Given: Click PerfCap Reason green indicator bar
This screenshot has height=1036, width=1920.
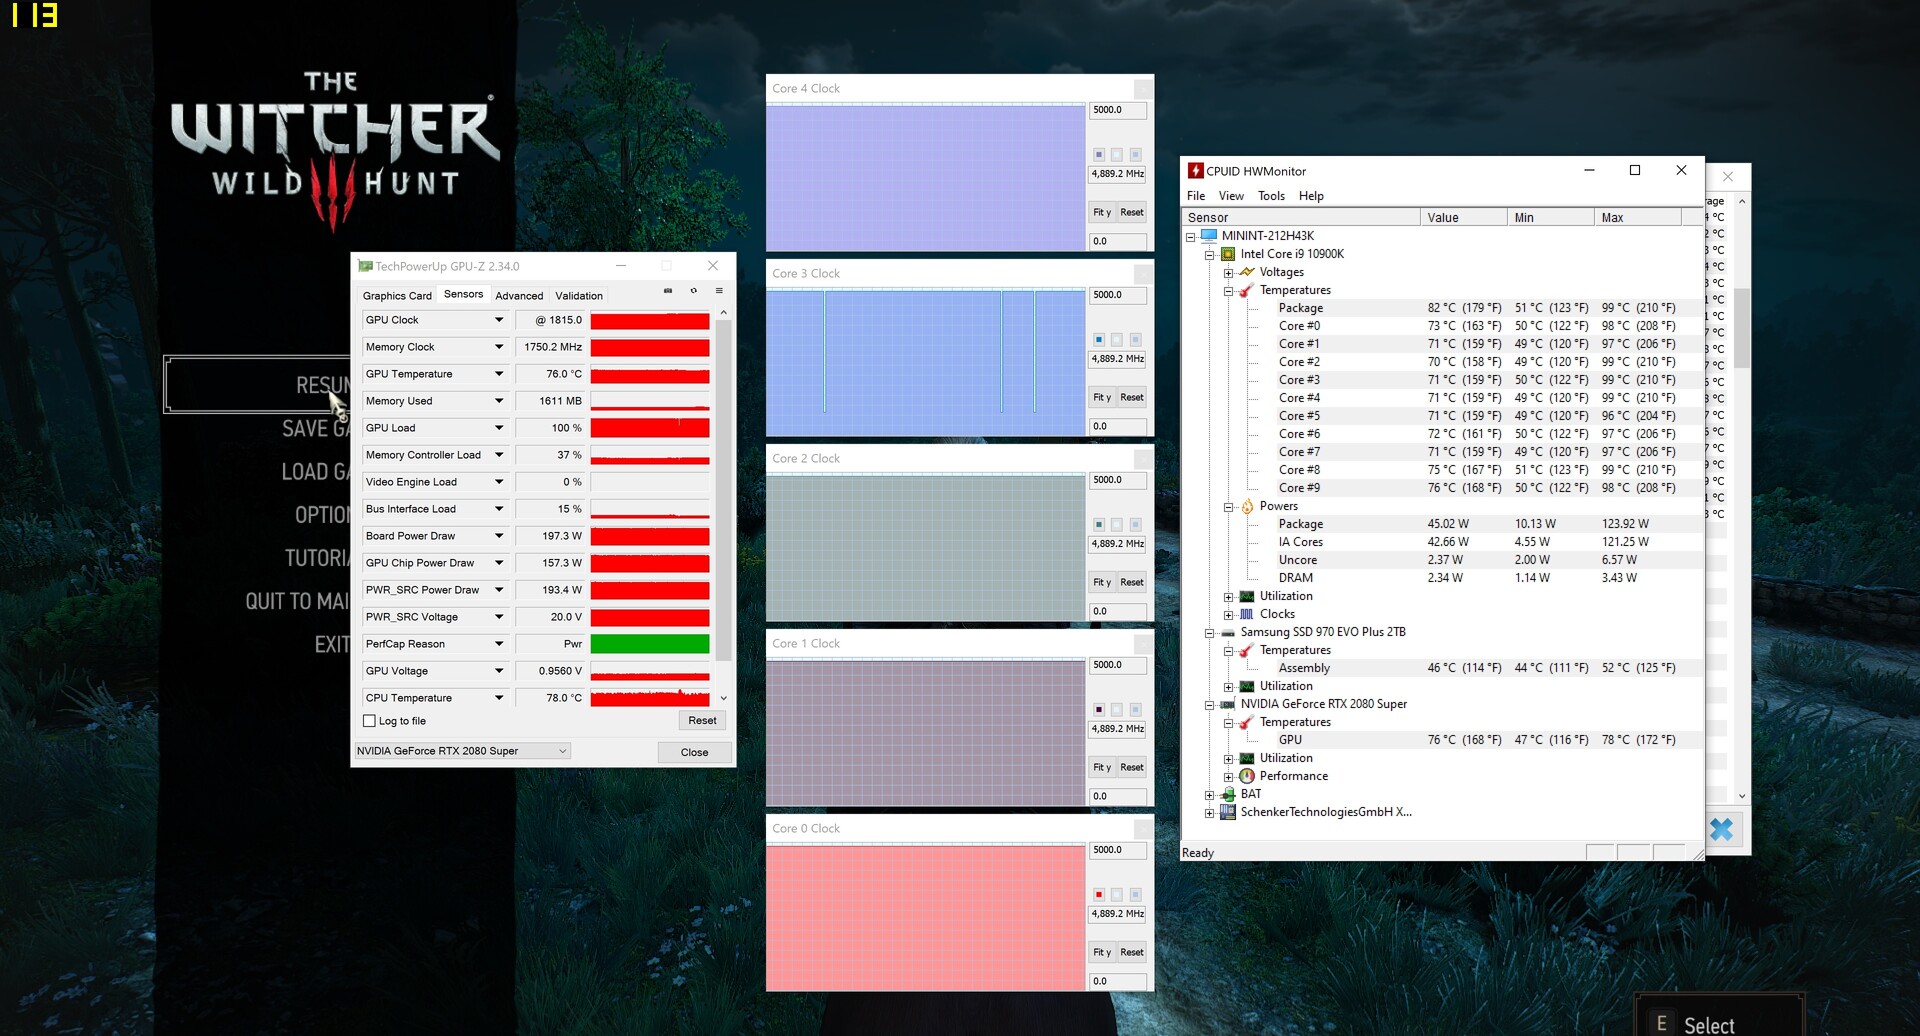Looking at the screenshot, I should point(650,644).
